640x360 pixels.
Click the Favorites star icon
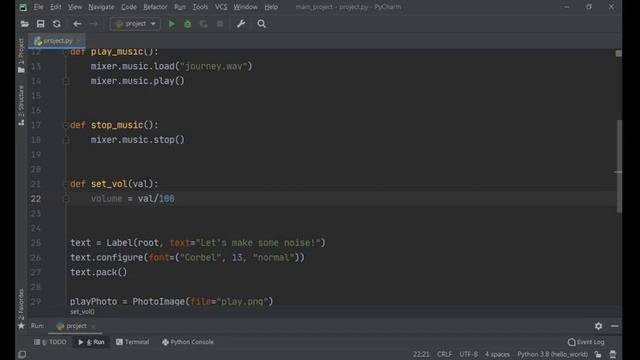(x=21, y=326)
